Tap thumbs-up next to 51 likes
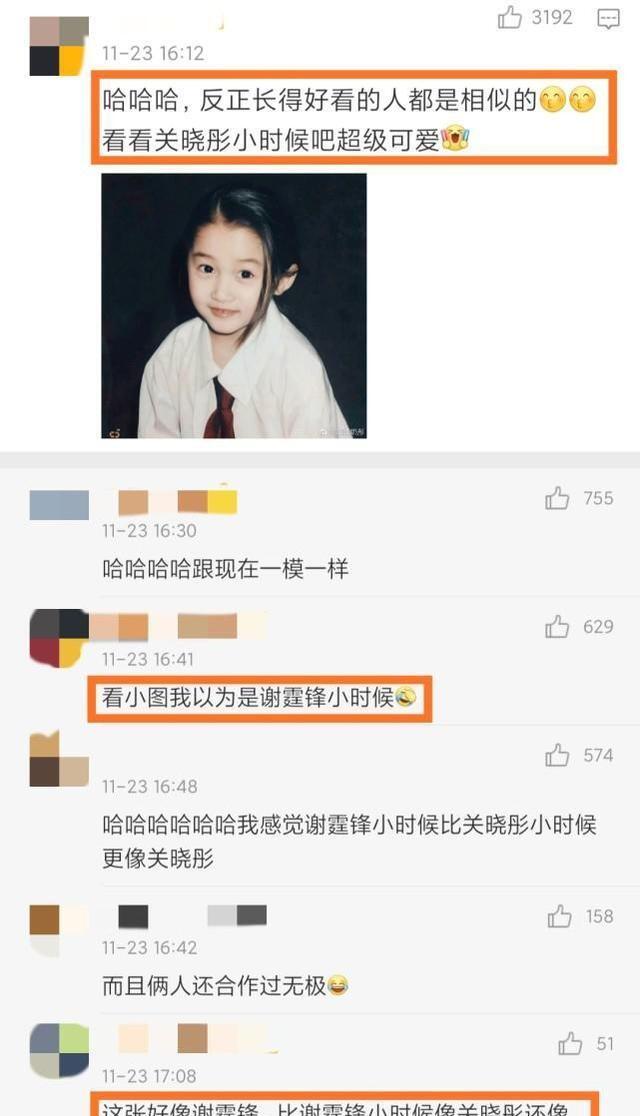This screenshot has width=640, height=1116. (x=570, y=1044)
